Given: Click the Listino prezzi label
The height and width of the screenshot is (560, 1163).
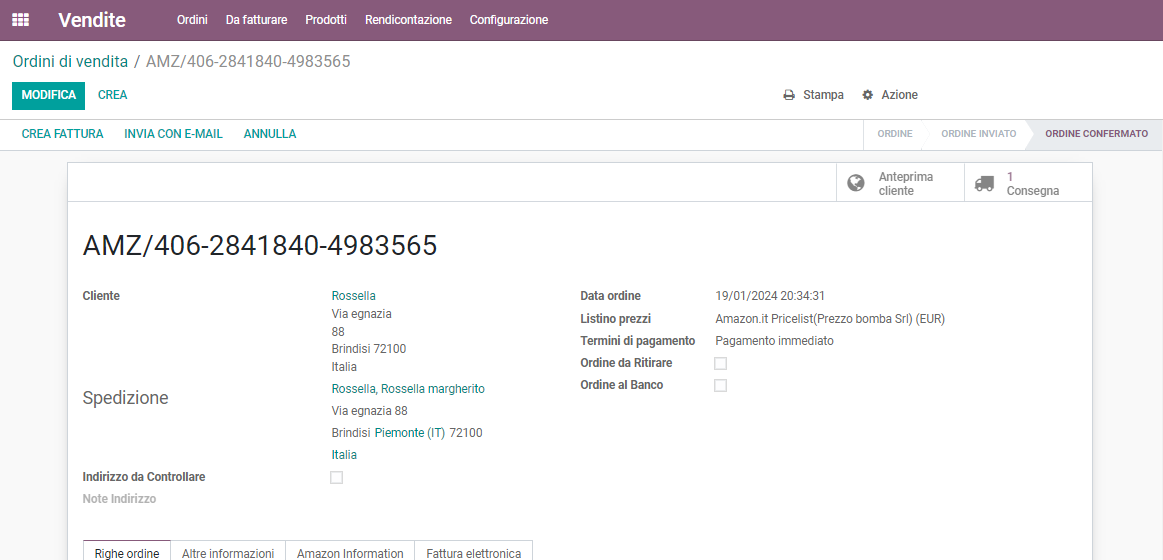Looking at the screenshot, I should click(616, 319).
